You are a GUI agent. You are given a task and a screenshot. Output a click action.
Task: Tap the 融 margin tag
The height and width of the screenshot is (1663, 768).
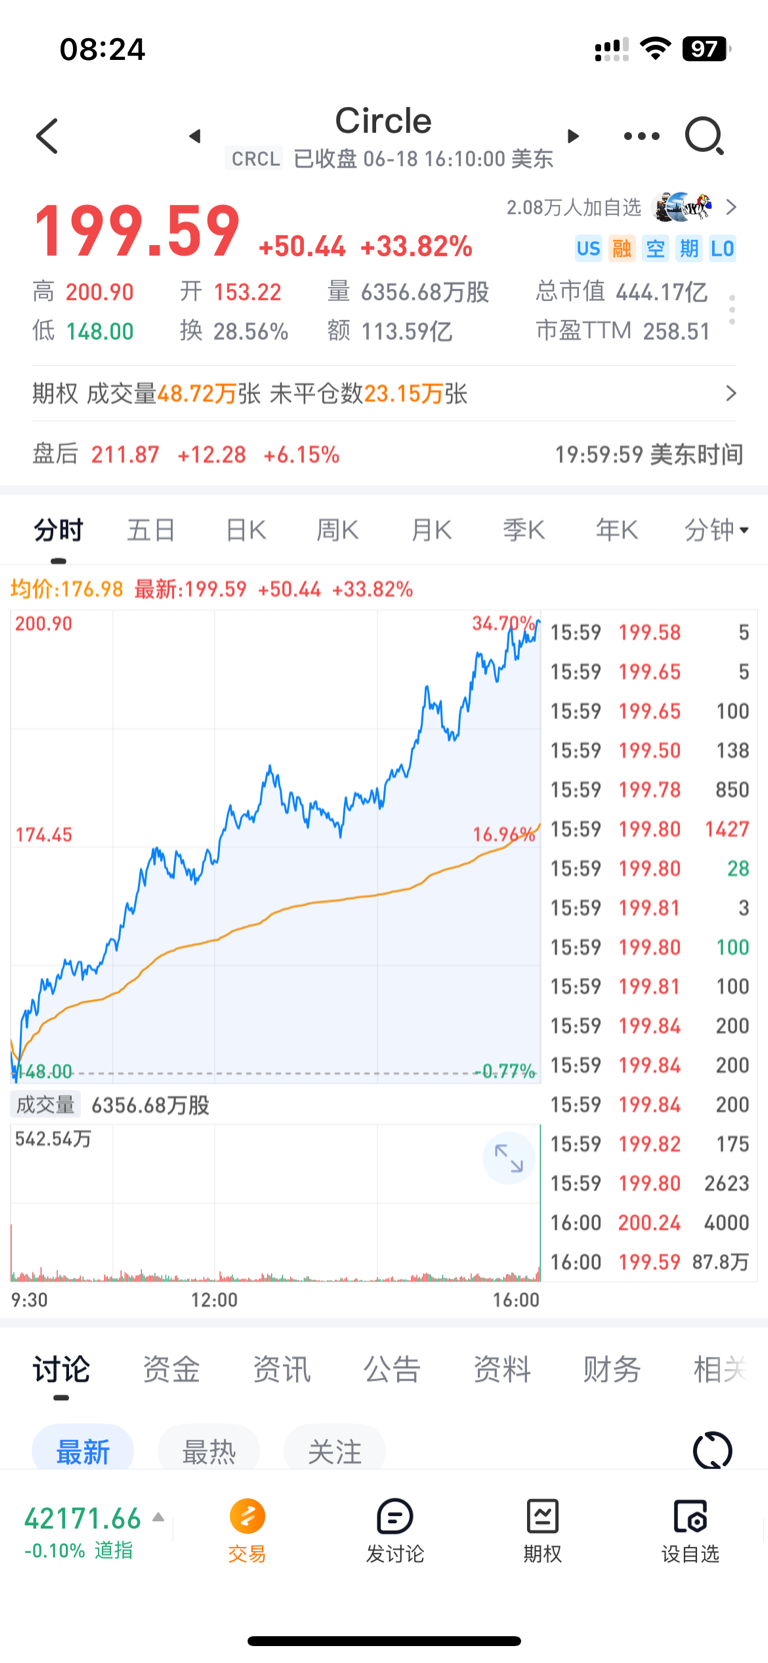pyautogui.click(x=622, y=249)
